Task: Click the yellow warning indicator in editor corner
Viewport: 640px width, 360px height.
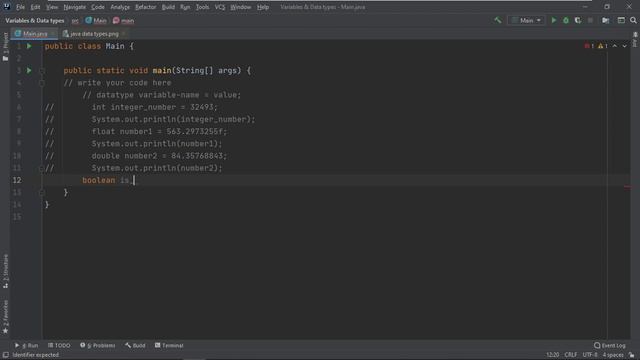Action: coord(603,46)
